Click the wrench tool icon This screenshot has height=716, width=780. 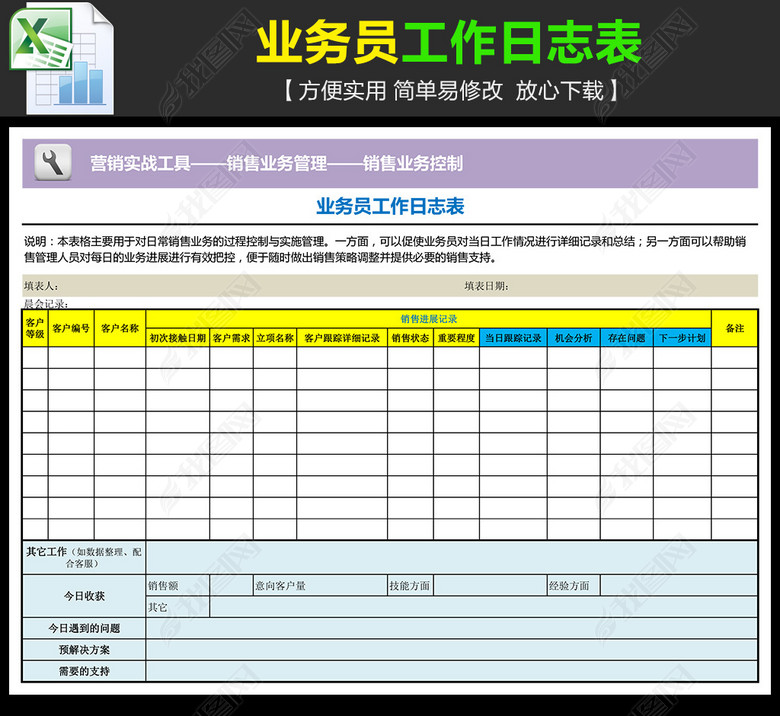pyautogui.click(x=53, y=163)
